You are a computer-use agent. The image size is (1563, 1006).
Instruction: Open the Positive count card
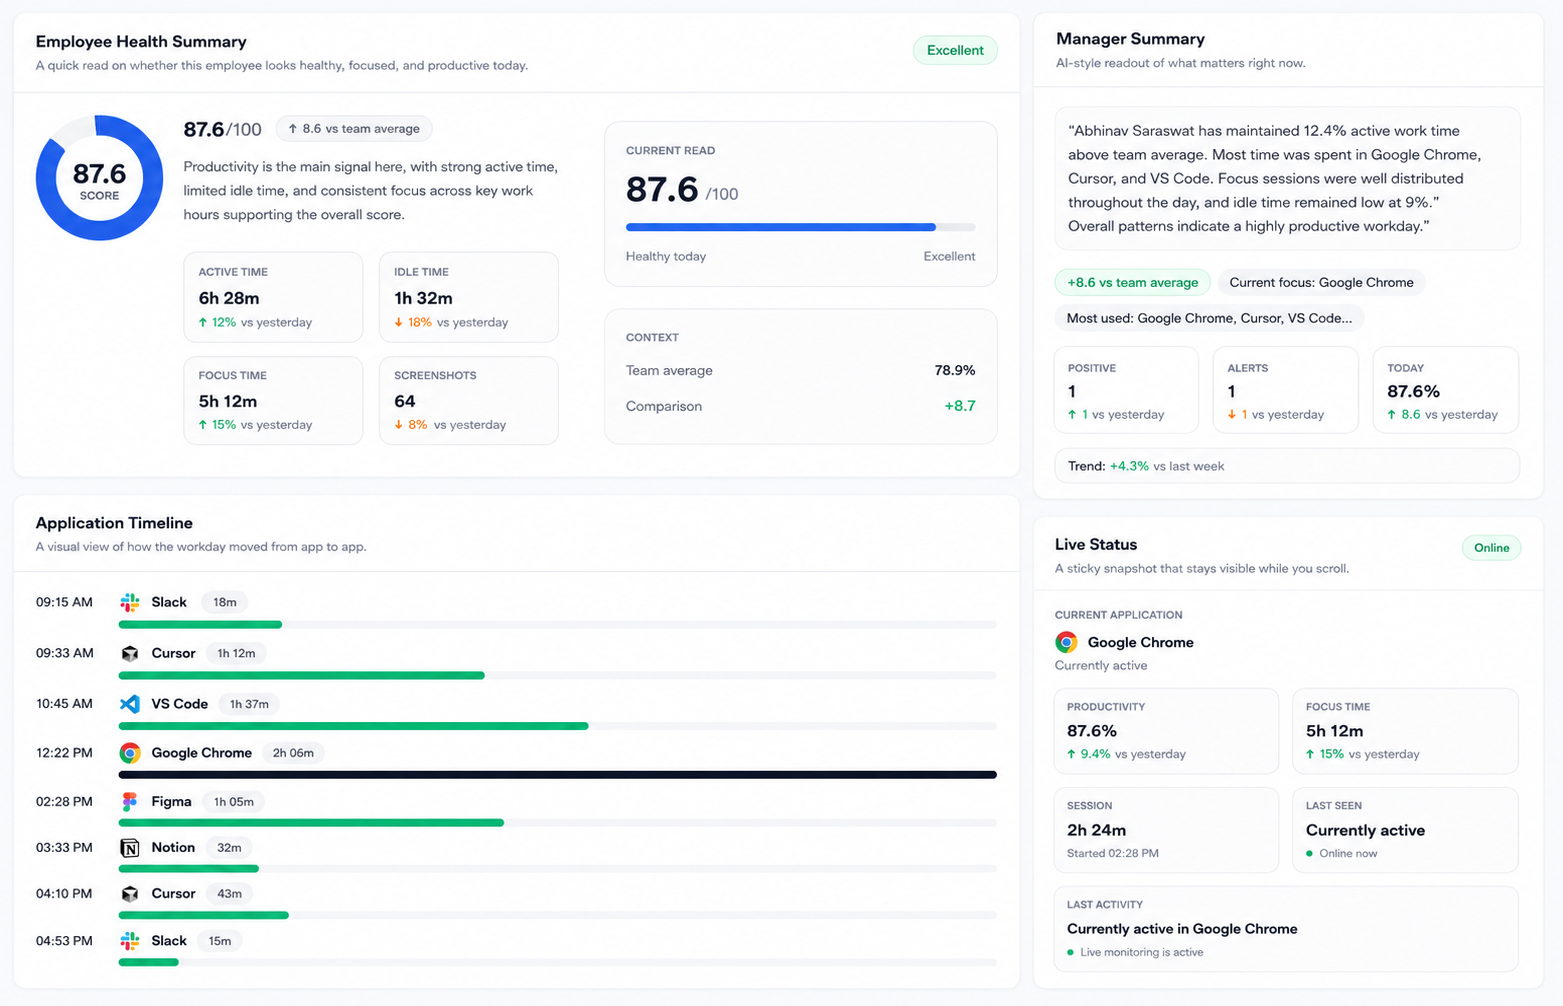1126,390
